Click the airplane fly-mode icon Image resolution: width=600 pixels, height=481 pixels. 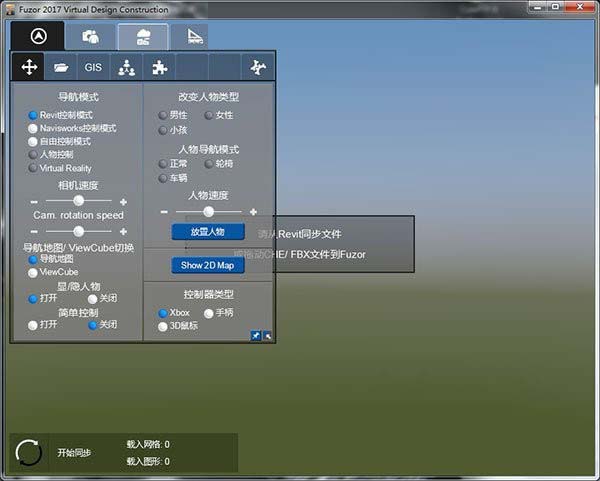tap(258, 67)
